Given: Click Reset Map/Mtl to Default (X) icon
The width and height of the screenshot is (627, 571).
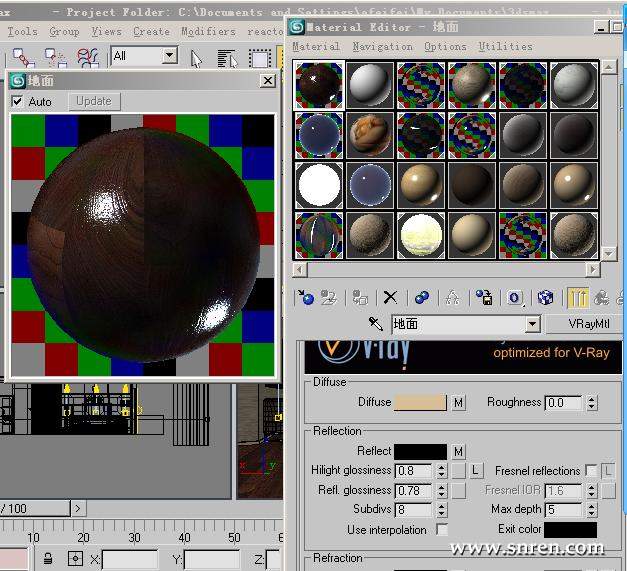Looking at the screenshot, I should pyautogui.click(x=391, y=297).
